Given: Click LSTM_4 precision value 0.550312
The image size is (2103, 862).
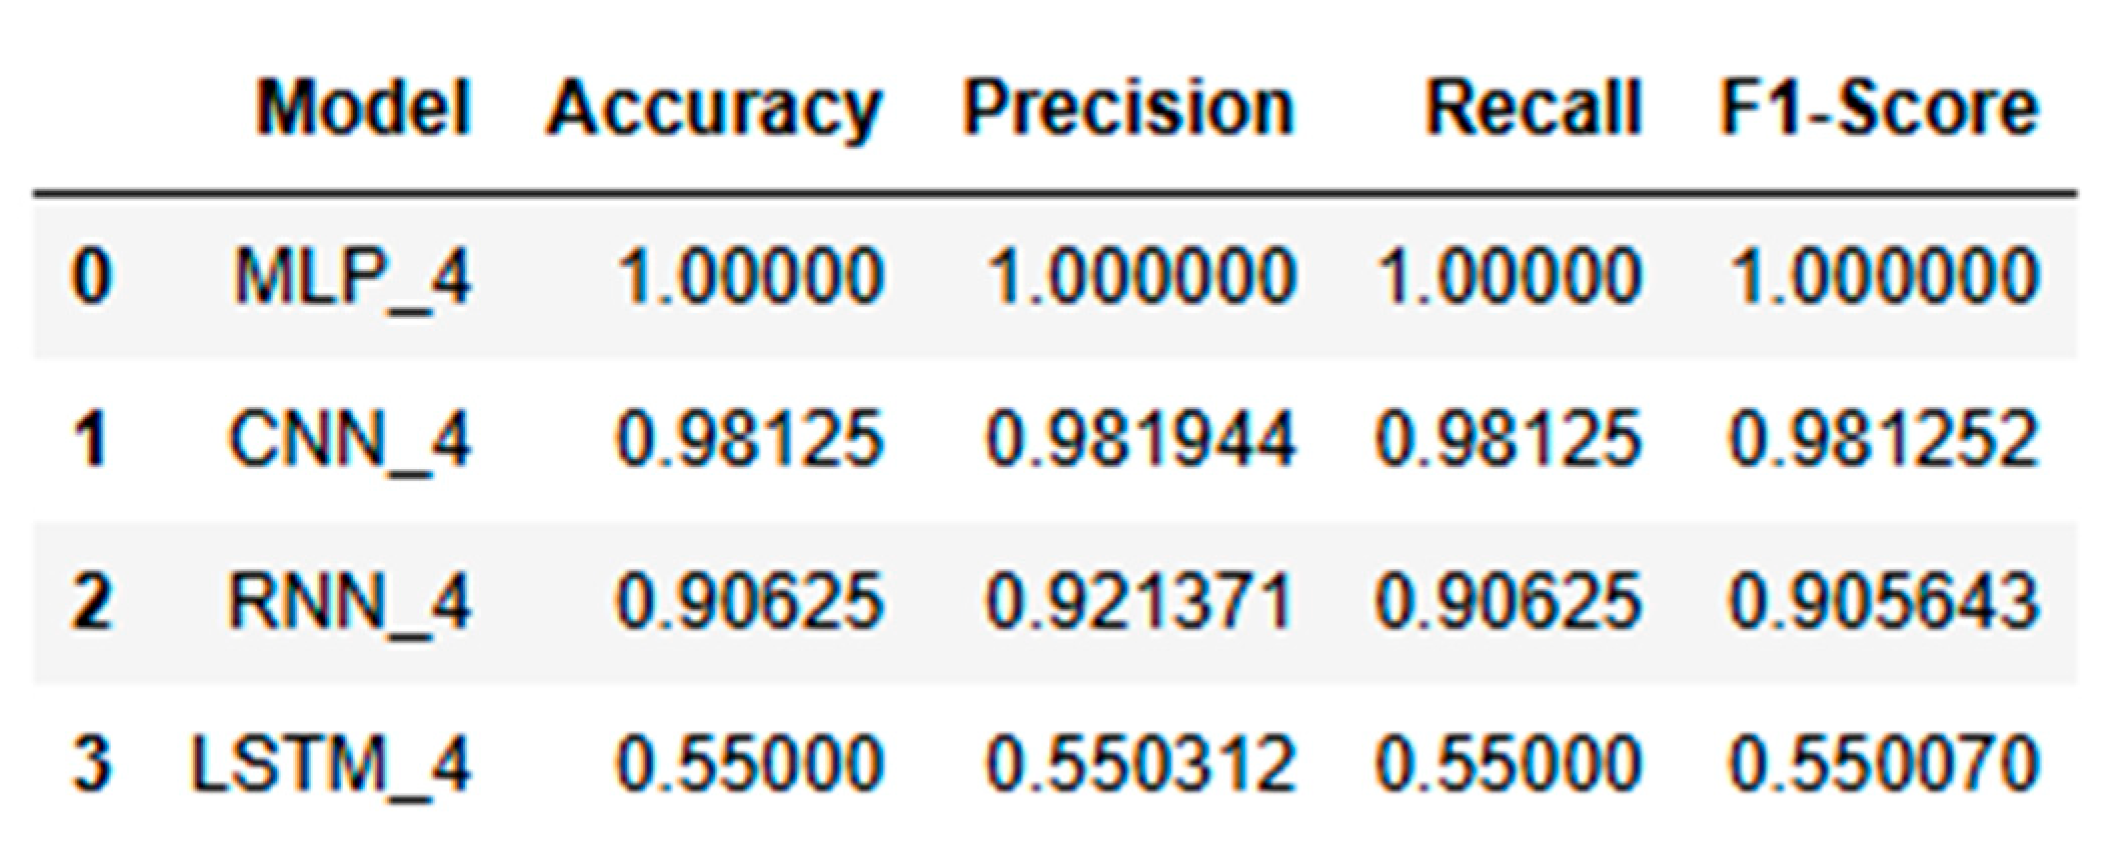Looking at the screenshot, I should pyautogui.click(x=1140, y=764).
